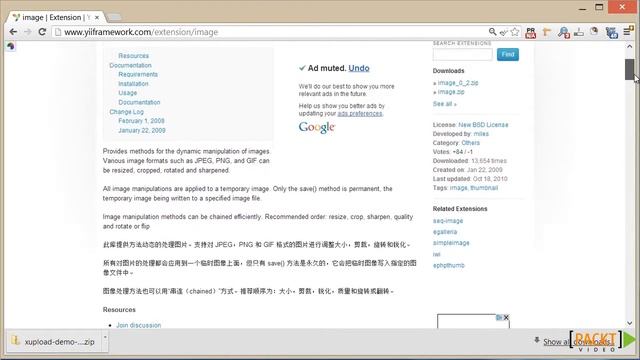Viewport: 640px width, 360px height.
Task: Click the Google logo in ad area
Action: tap(317, 127)
